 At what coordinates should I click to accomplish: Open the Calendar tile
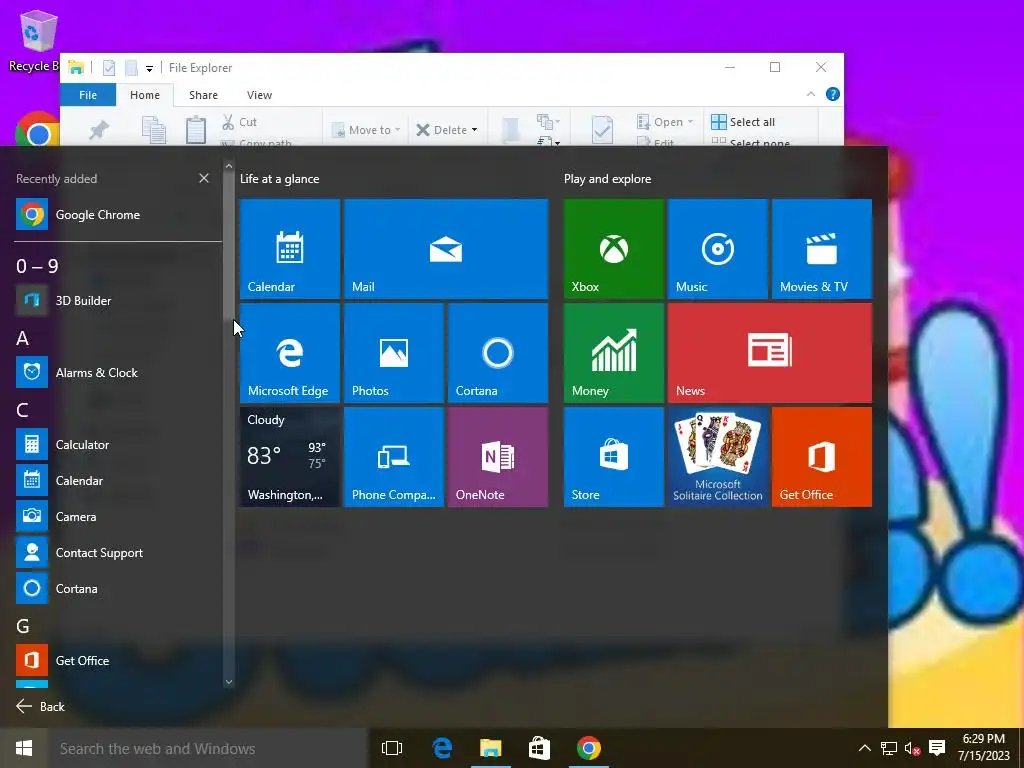tap(290, 249)
